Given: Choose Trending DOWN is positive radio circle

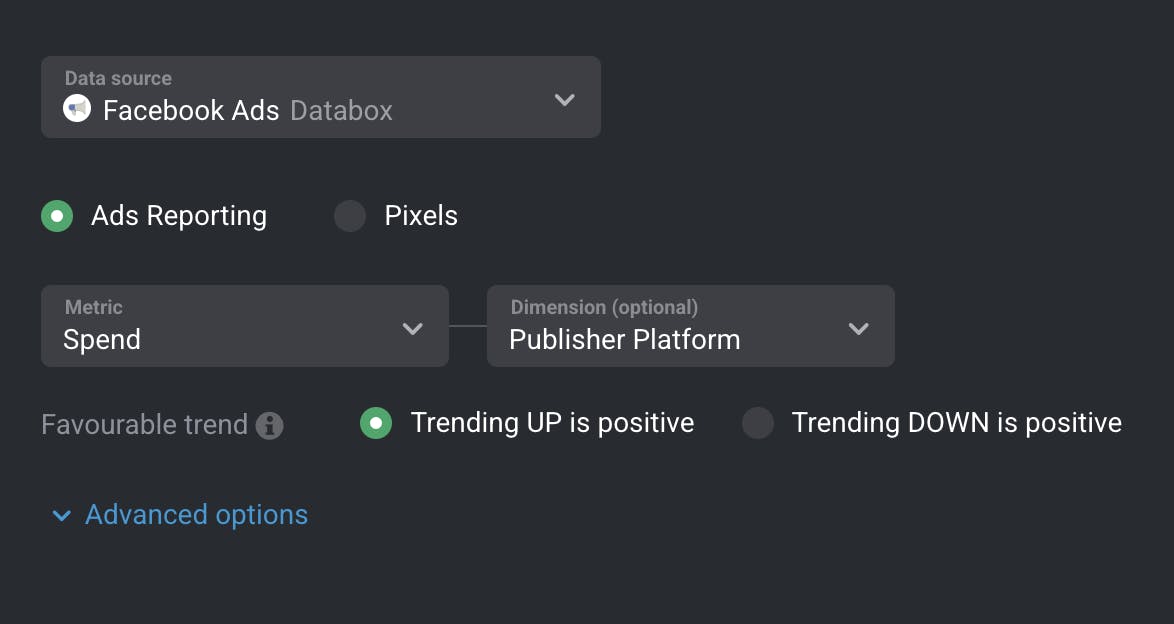Looking at the screenshot, I should pos(758,423).
